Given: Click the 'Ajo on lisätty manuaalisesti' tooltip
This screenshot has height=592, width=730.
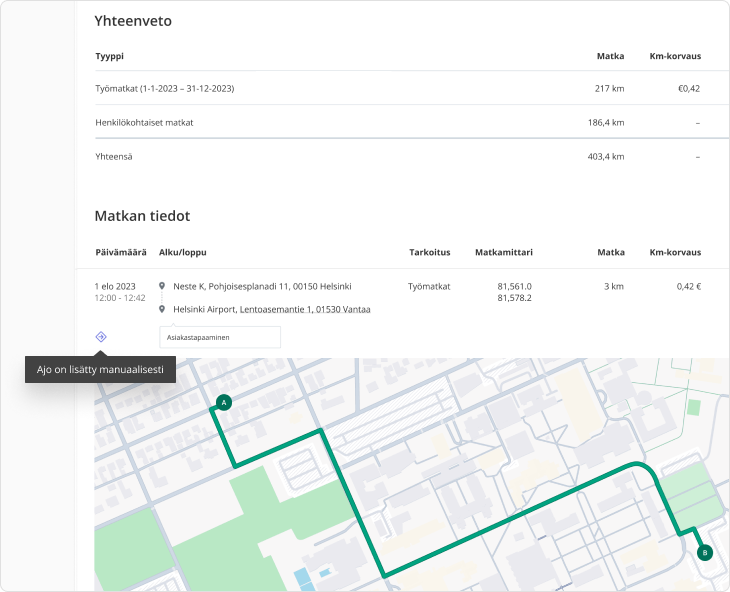Looking at the screenshot, I should (100, 370).
